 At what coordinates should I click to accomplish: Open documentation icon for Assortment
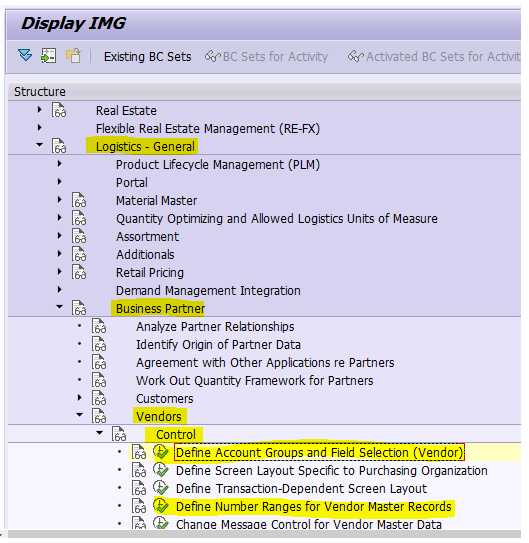pos(79,236)
